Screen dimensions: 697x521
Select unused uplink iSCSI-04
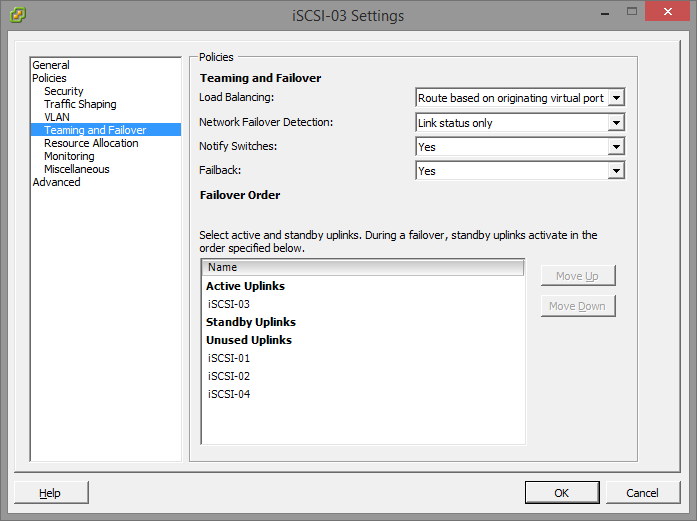tap(229, 394)
